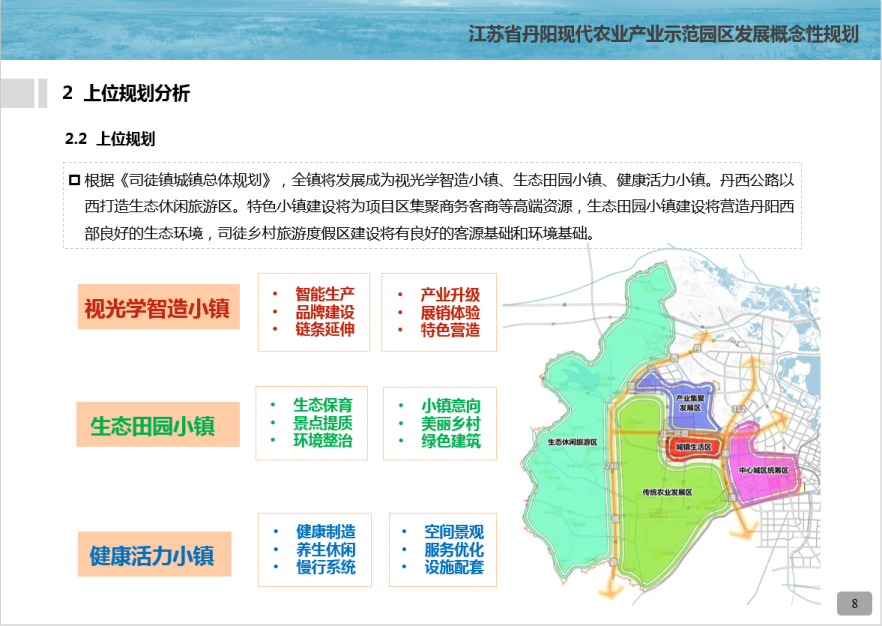882x626 pixels.
Task: Click the green text 绿色建筑
Action: coord(451,441)
